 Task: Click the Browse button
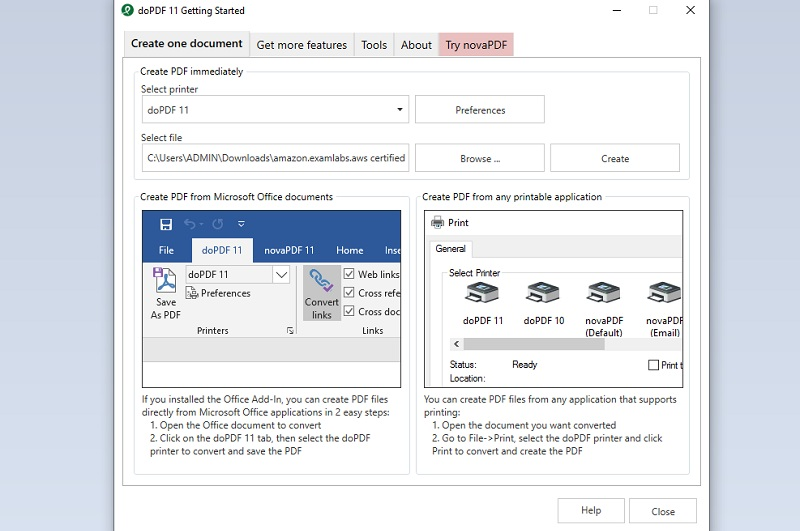[479, 158]
